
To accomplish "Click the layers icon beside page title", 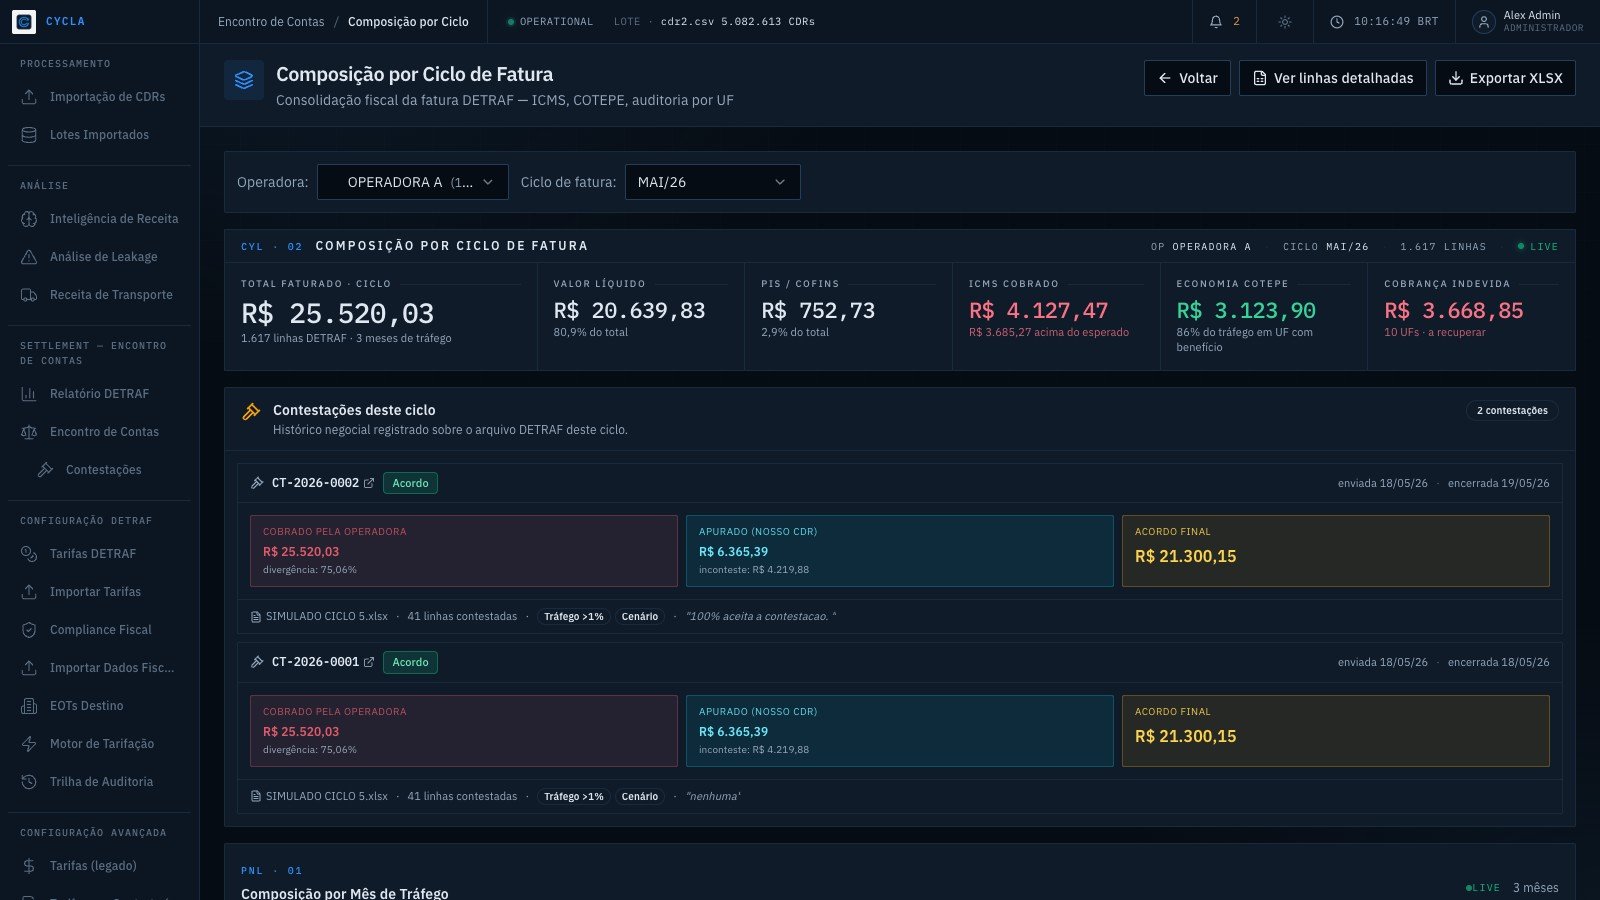I will 244,81.
